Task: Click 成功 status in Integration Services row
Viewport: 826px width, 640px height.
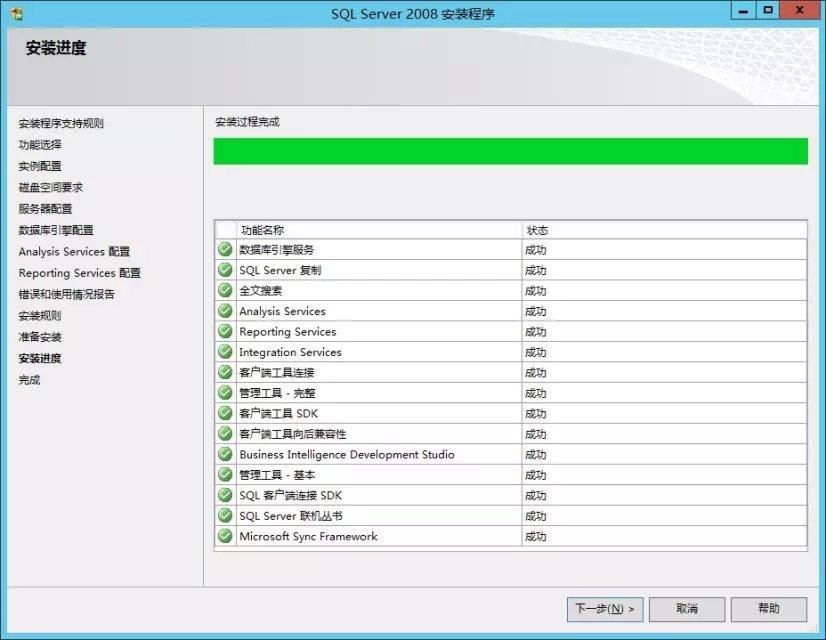Action: click(536, 352)
